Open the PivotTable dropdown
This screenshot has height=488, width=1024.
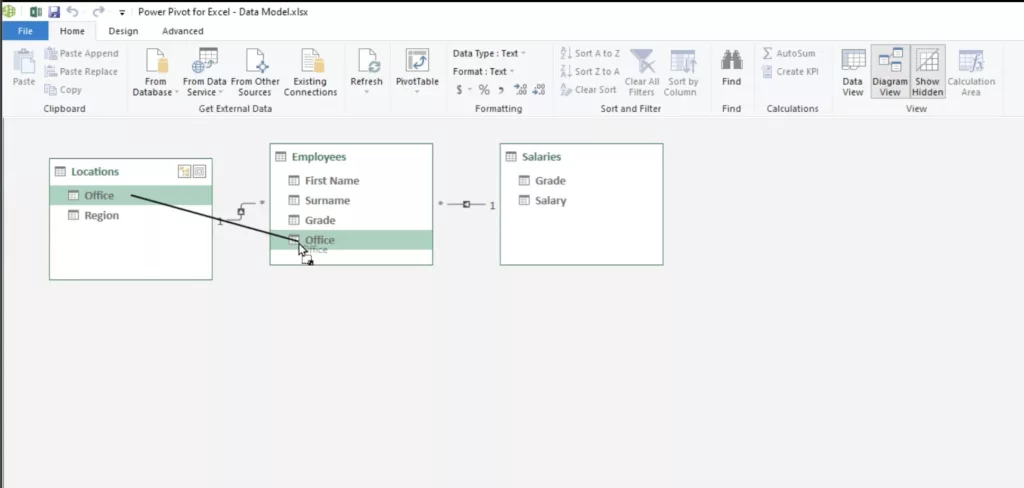coord(417,93)
